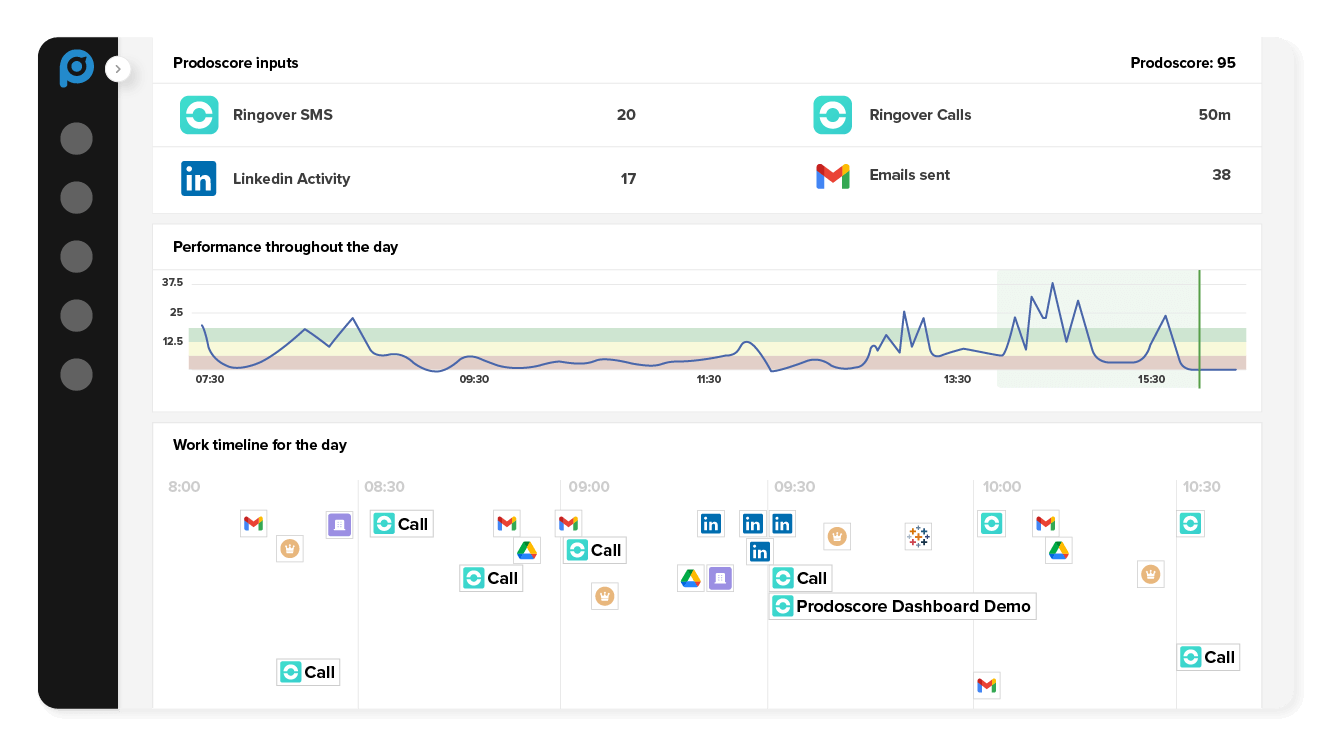1332x746 pixels.
Task: Expand the sidebar with the chevron arrow
Action: (118, 69)
